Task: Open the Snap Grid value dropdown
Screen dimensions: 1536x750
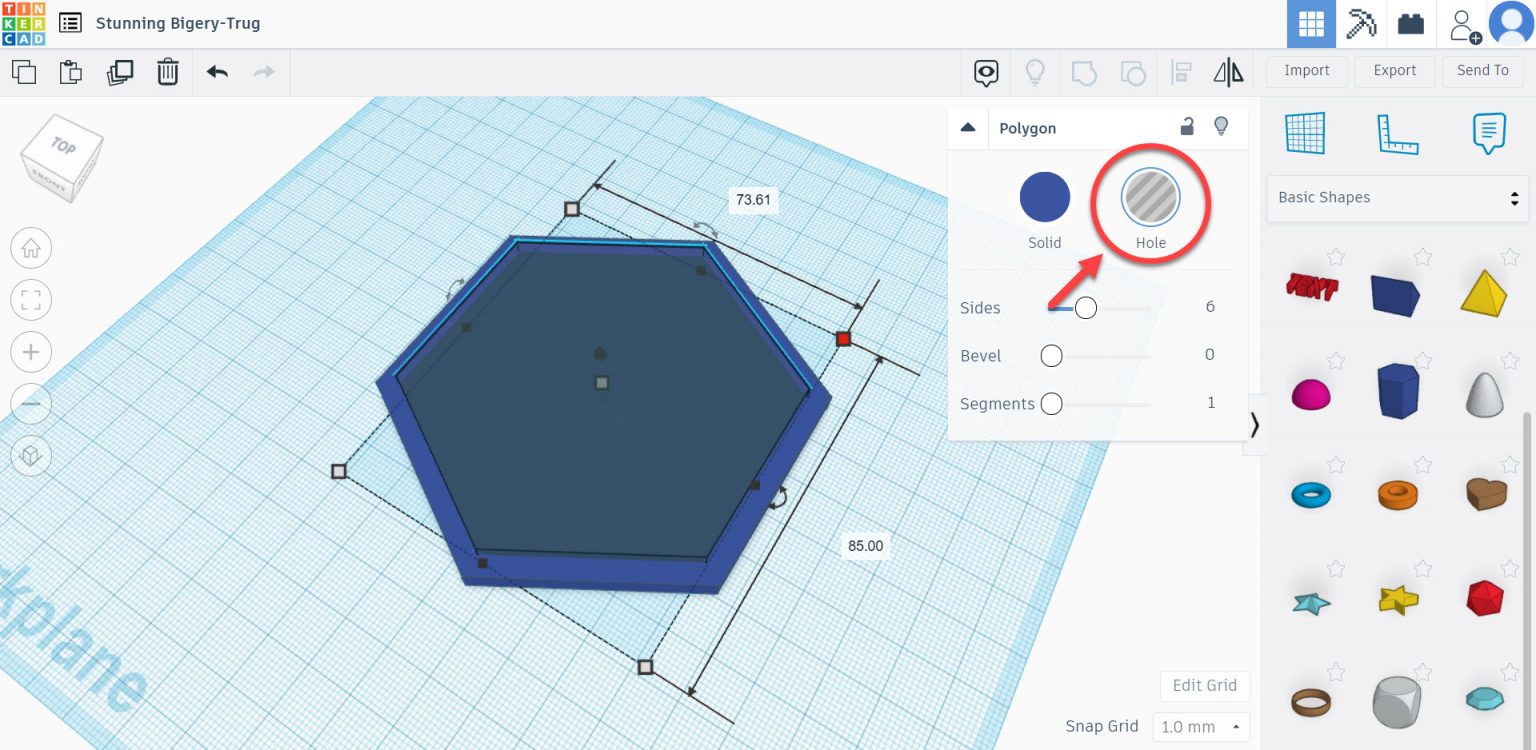Action: (x=1202, y=726)
